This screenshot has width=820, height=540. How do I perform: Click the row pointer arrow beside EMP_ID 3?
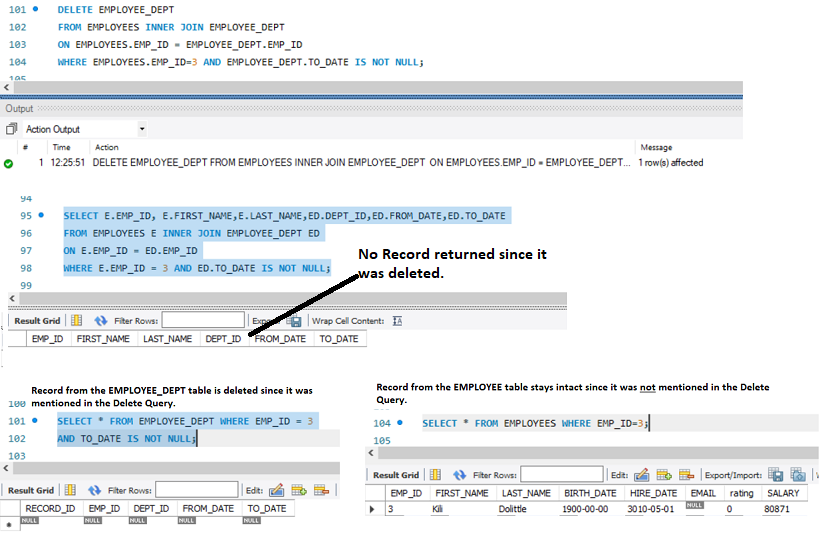[372, 509]
